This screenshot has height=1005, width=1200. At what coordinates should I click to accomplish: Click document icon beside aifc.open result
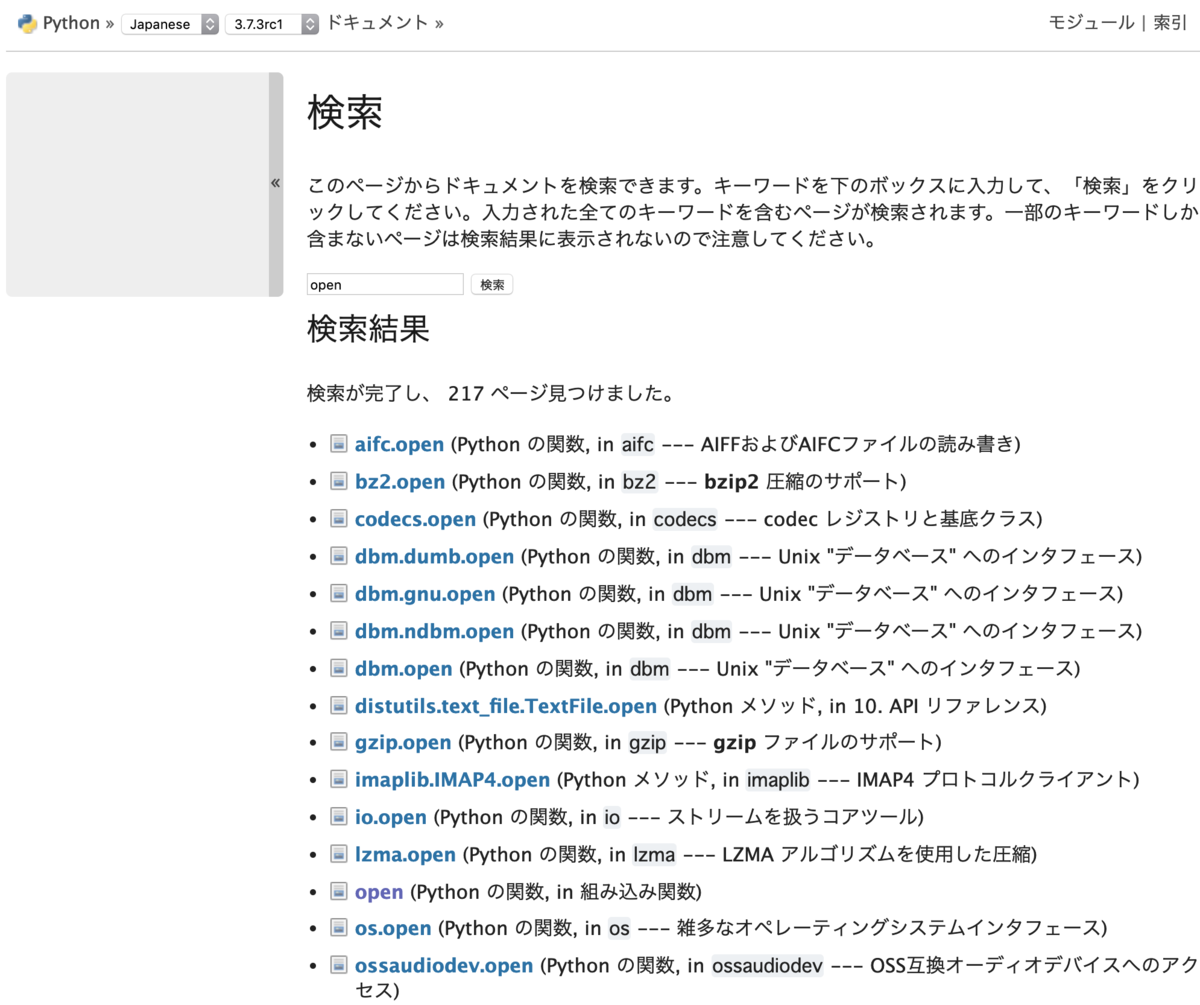point(338,444)
